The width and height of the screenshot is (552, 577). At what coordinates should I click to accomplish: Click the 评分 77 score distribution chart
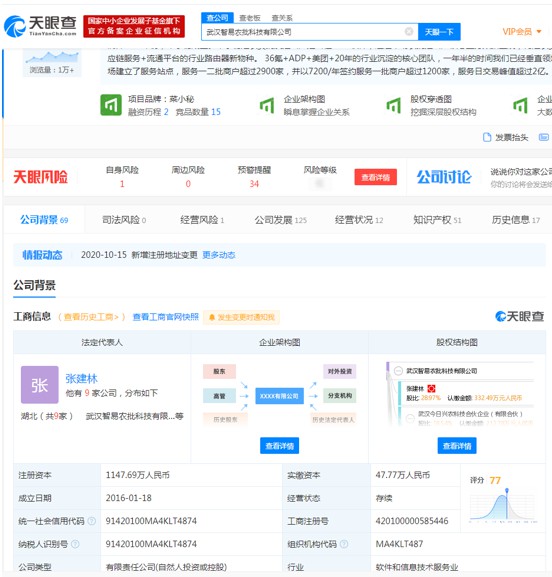pos(503,506)
